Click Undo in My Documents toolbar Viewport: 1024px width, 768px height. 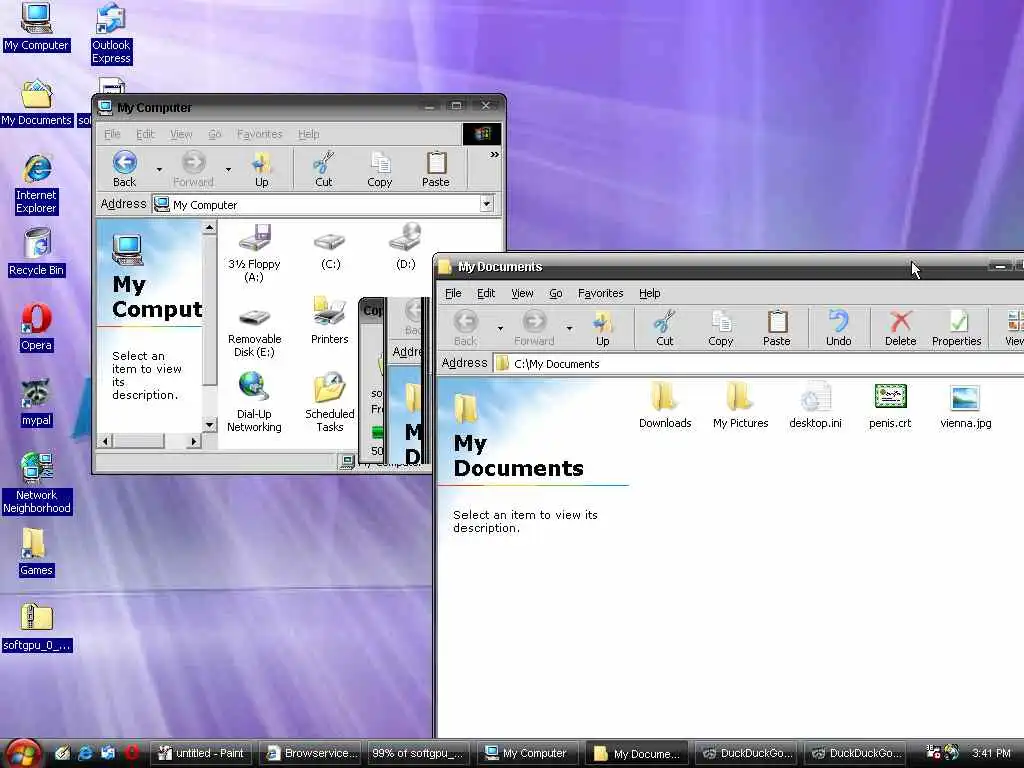coord(839,328)
